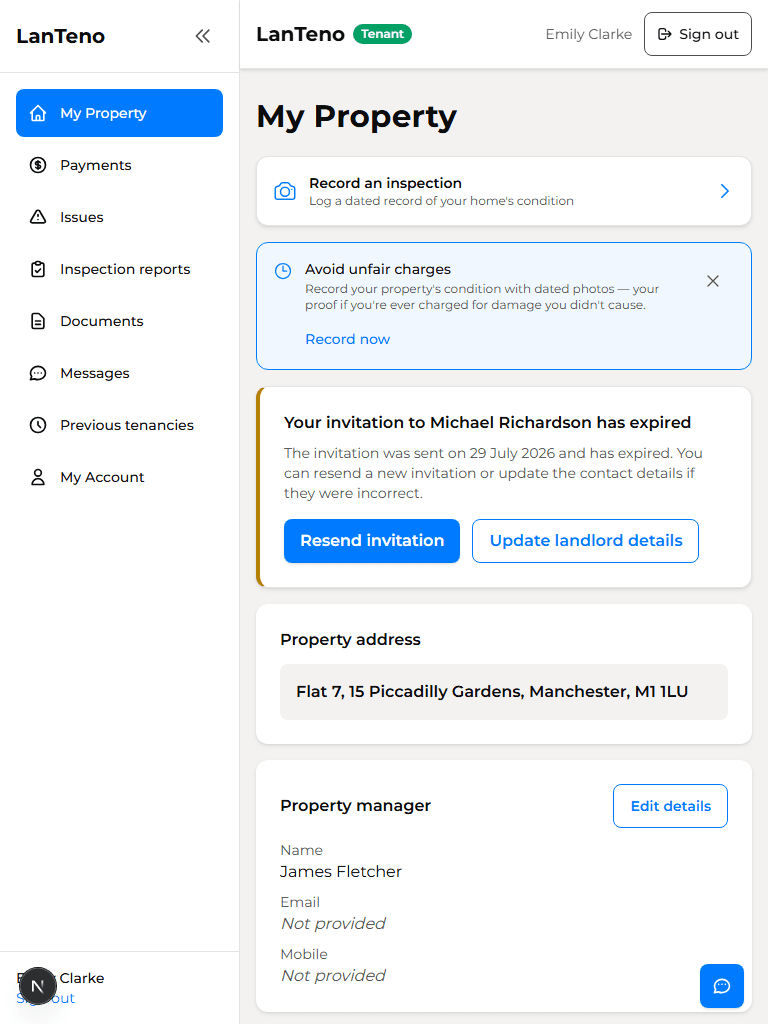Click the Record now link
Image resolution: width=768 pixels, height=1024 pixels.
pos(347,339)
